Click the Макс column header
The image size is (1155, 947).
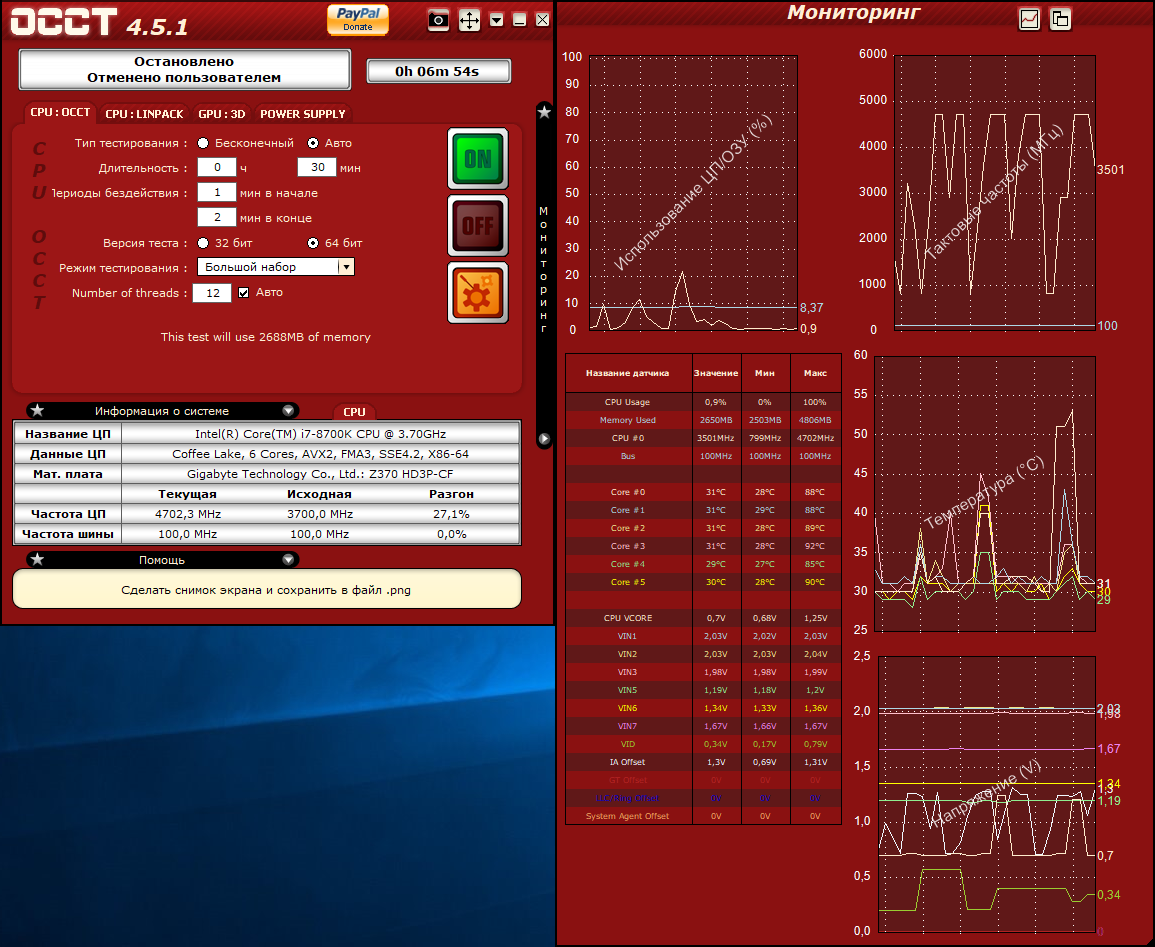[x=815, y=373]
